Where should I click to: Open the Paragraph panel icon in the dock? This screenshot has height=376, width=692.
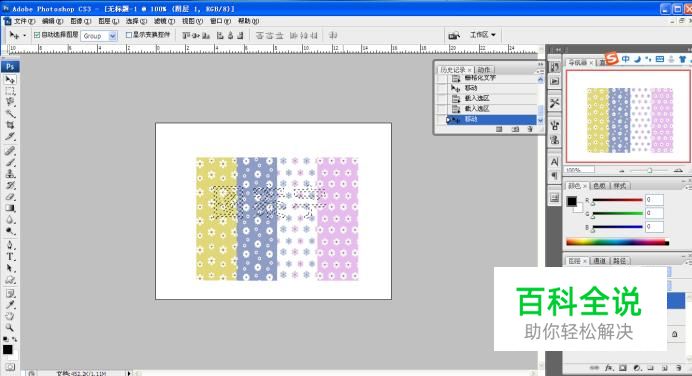pyautogui.click(x=555, y=176)
